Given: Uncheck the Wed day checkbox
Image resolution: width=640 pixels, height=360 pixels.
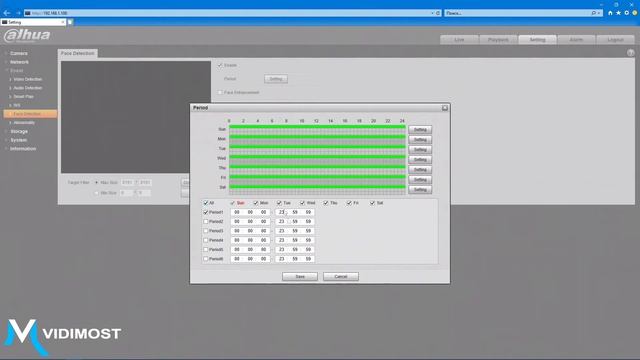Looking at the screenshot, I should (302, 203).
